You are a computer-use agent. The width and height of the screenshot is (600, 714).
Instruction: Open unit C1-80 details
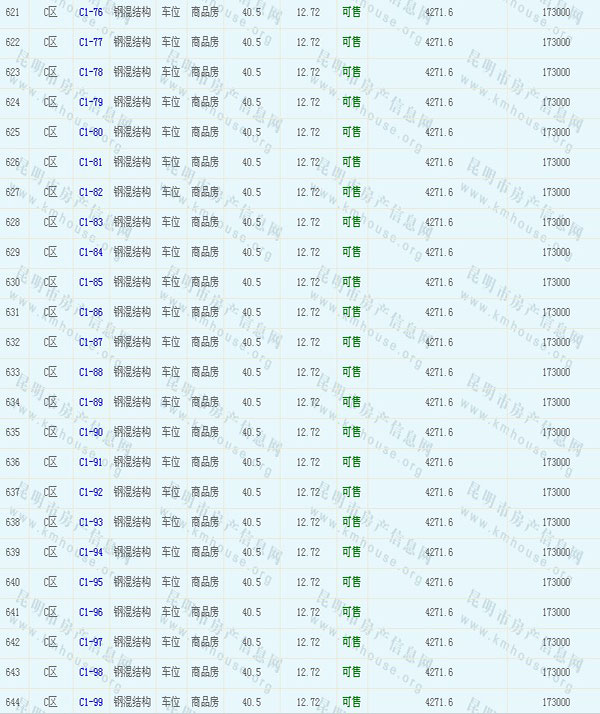coord(90,132)
